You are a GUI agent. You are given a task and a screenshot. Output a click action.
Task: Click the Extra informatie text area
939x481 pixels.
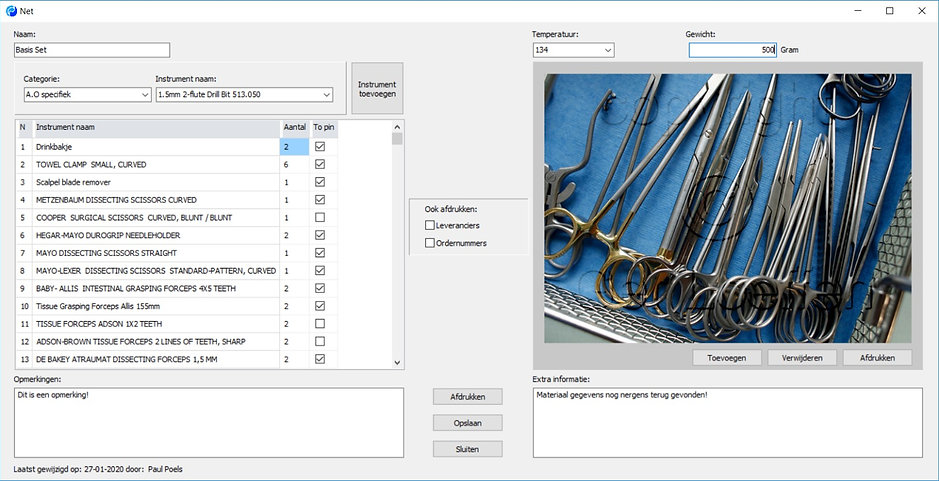[x=728, y=422]
